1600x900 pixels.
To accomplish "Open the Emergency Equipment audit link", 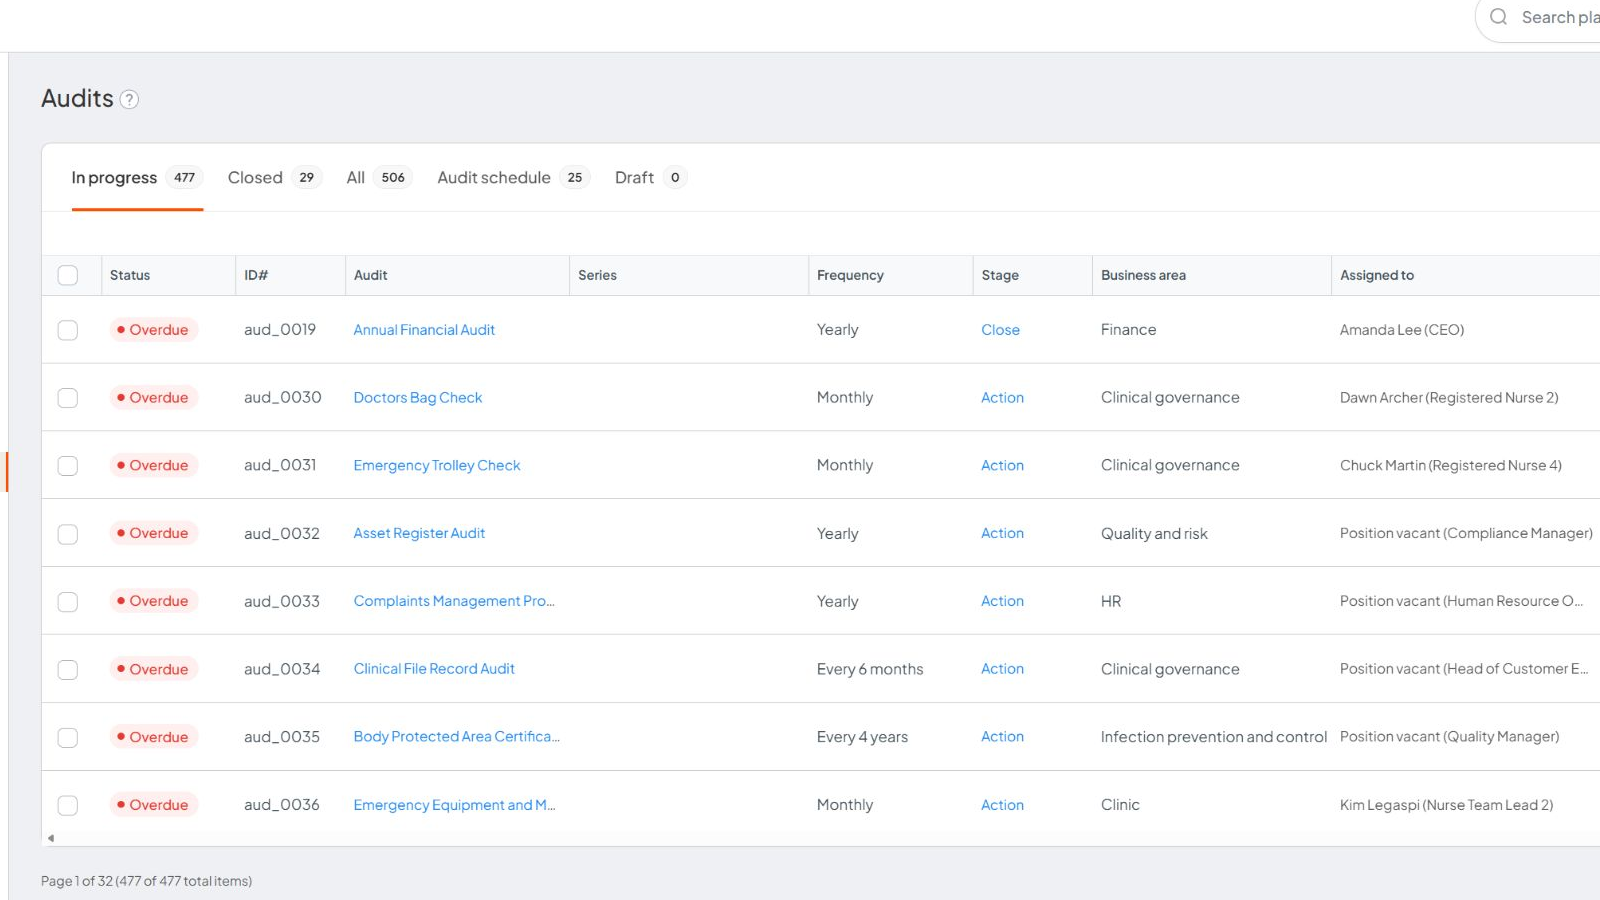I will (x=454, y=805).
